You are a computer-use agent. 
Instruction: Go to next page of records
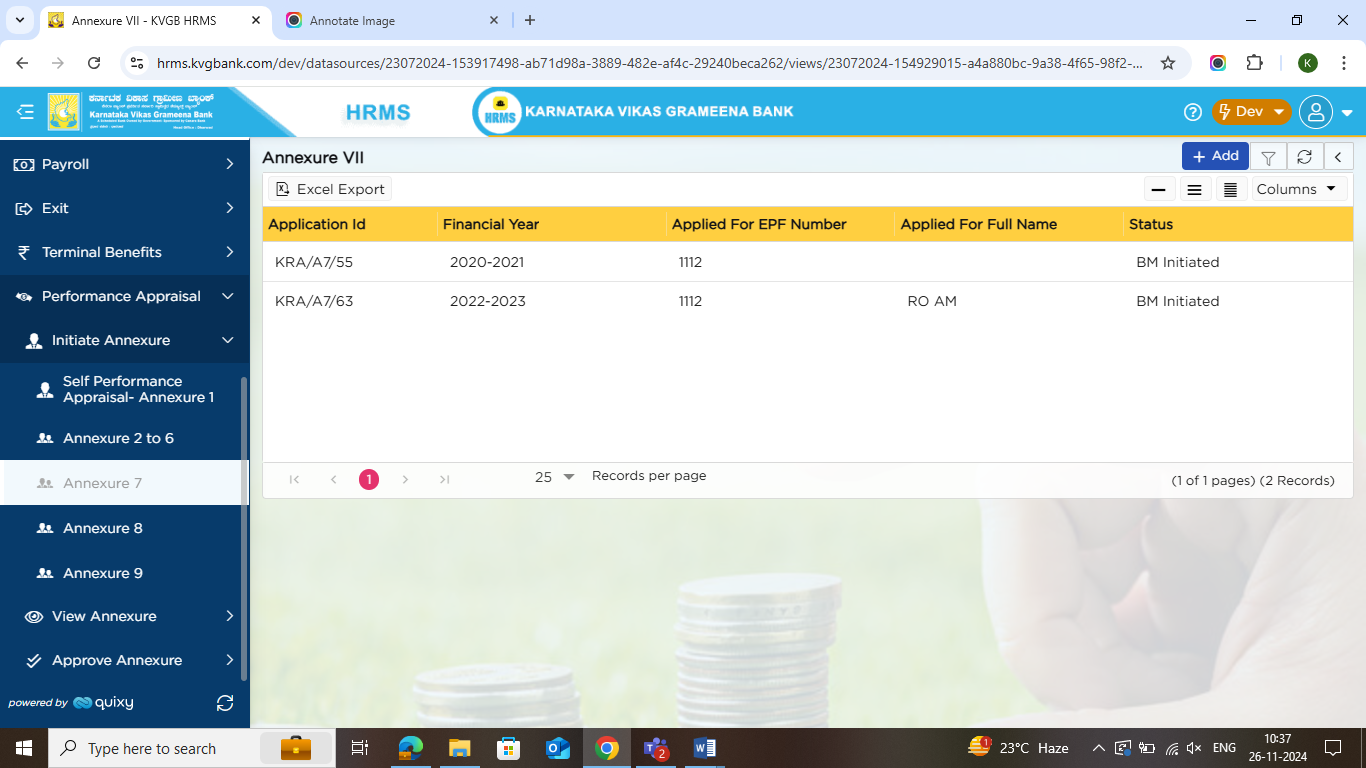(x=405, y=479)
